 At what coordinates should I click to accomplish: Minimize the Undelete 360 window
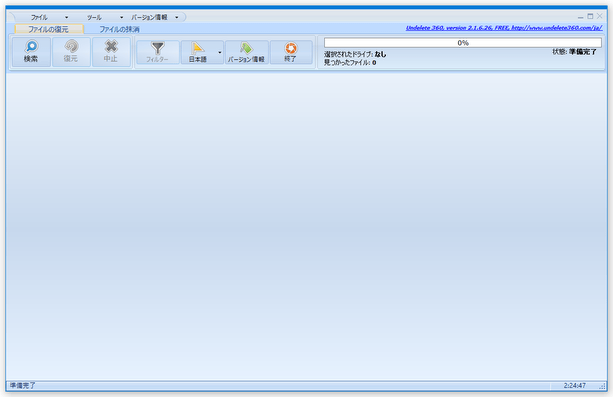point(581,17)
